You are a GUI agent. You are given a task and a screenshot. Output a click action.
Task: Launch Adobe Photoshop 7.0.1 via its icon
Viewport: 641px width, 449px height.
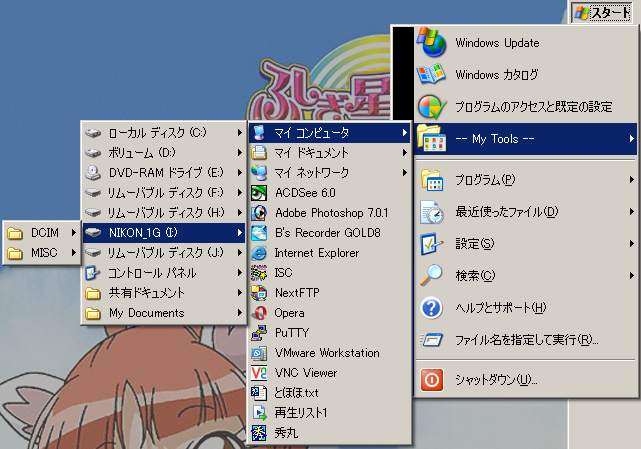pos(259,213)
